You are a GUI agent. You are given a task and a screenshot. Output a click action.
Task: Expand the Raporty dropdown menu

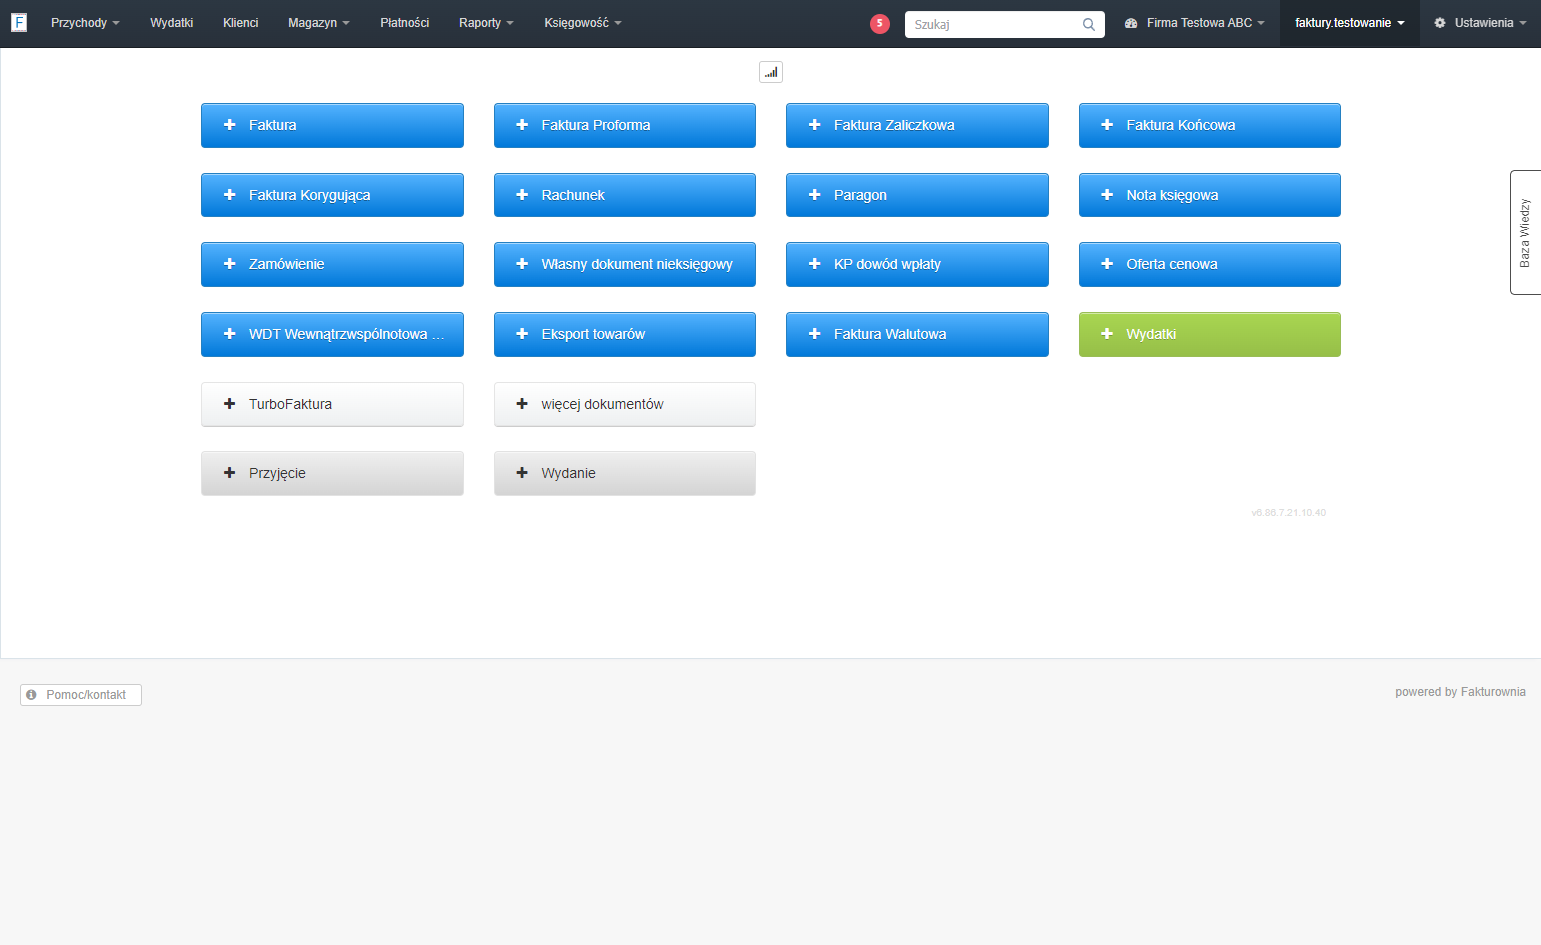pos(486,23)
